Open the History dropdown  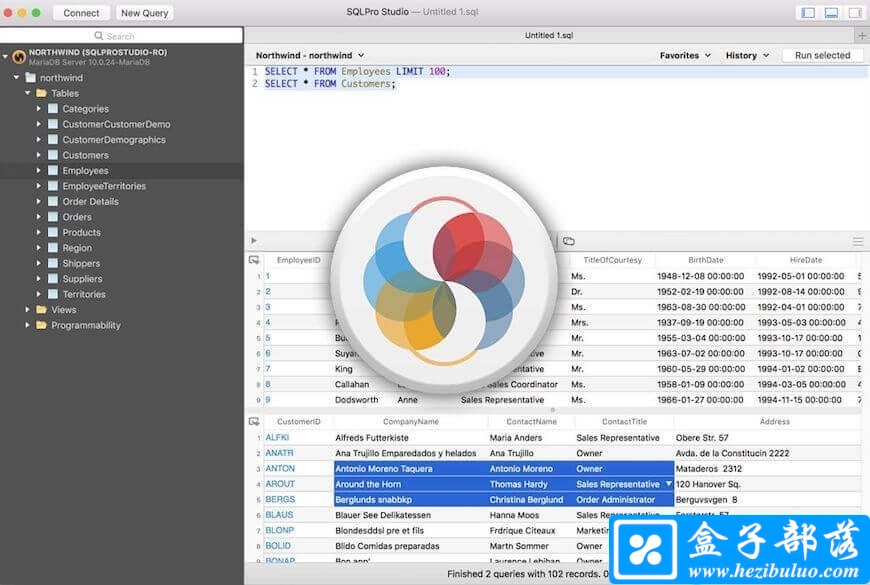pyautogui.click(x=747, y=56)
